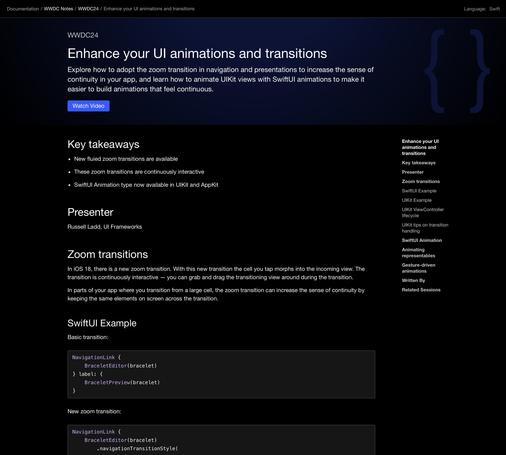Click the 'Basic transition:' label

point(88,337)
